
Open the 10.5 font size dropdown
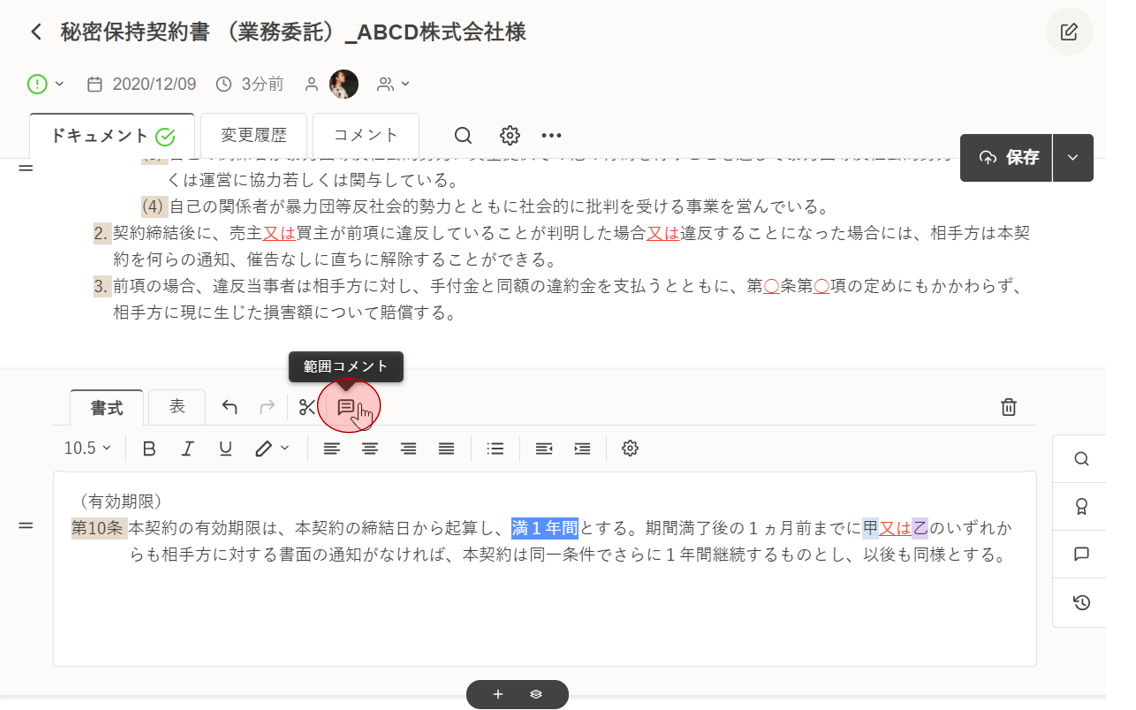(x=87, y=449)
